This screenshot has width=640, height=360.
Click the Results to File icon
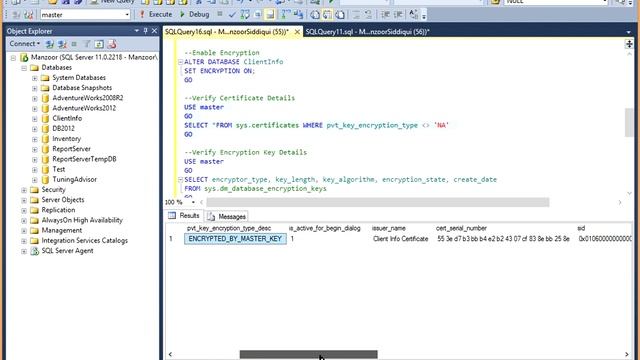340,15
